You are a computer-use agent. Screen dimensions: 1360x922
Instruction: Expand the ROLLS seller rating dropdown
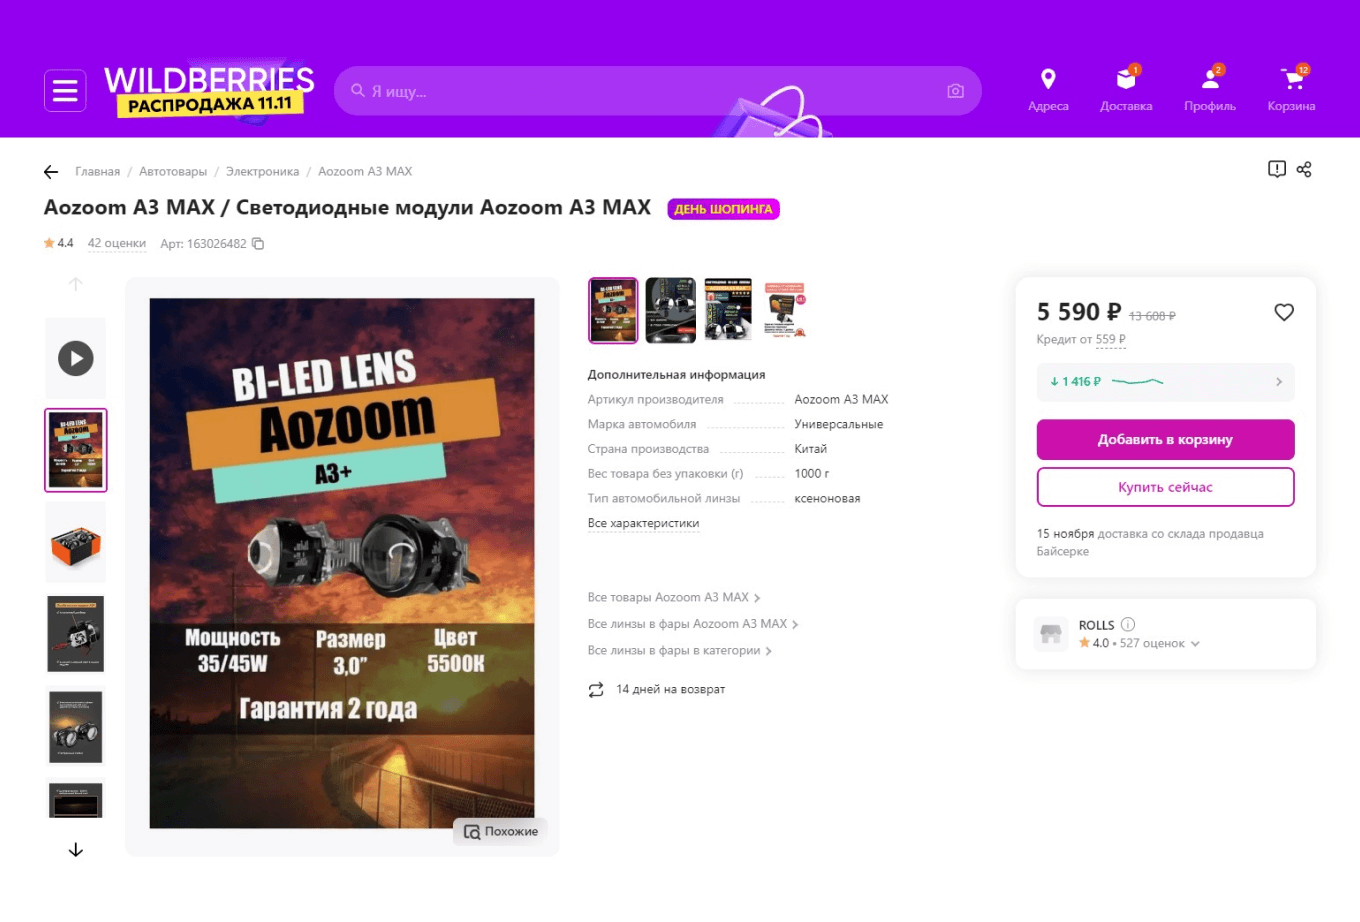tap(1195, 644)
